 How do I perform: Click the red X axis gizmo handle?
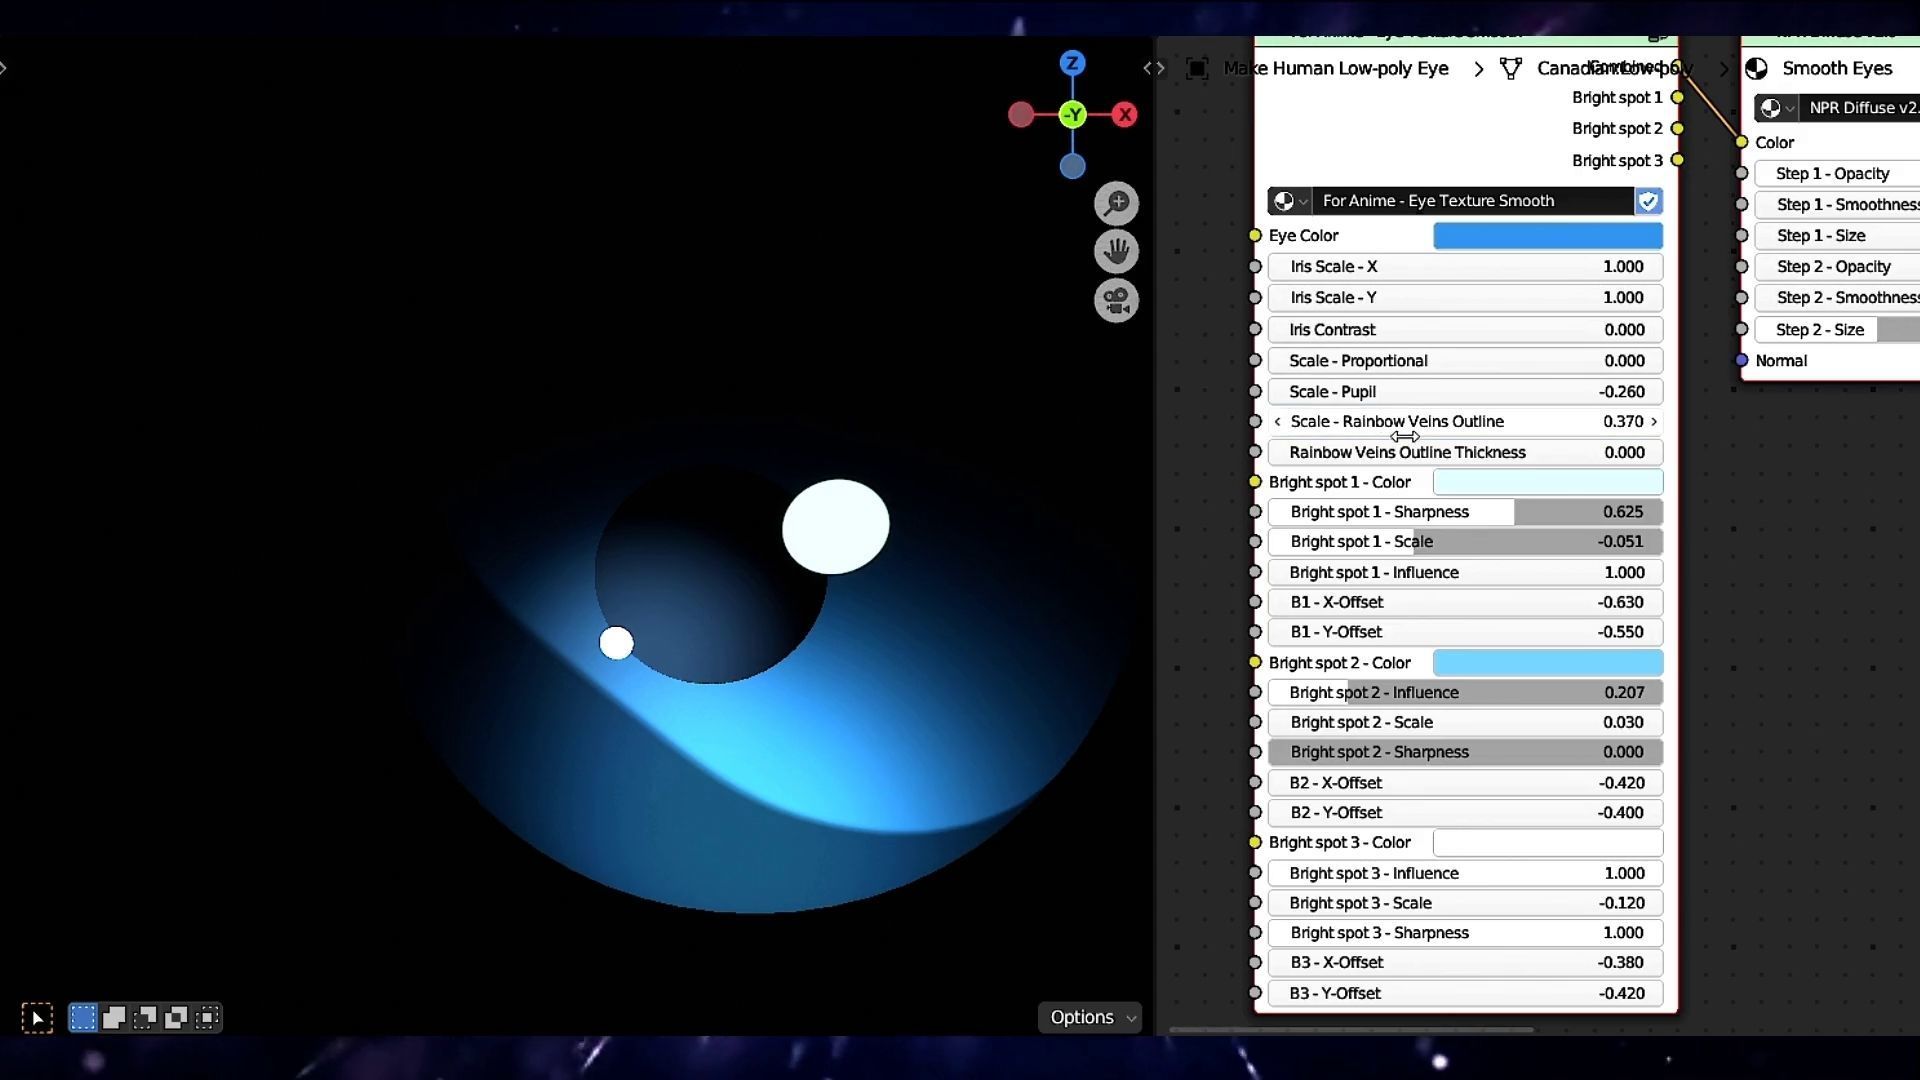click(1125, 115)
